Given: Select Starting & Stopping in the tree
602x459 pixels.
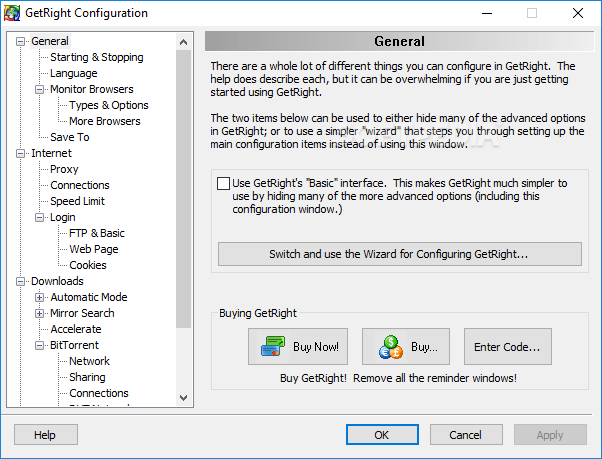Looking at the screenshot, I should [97, 57].
